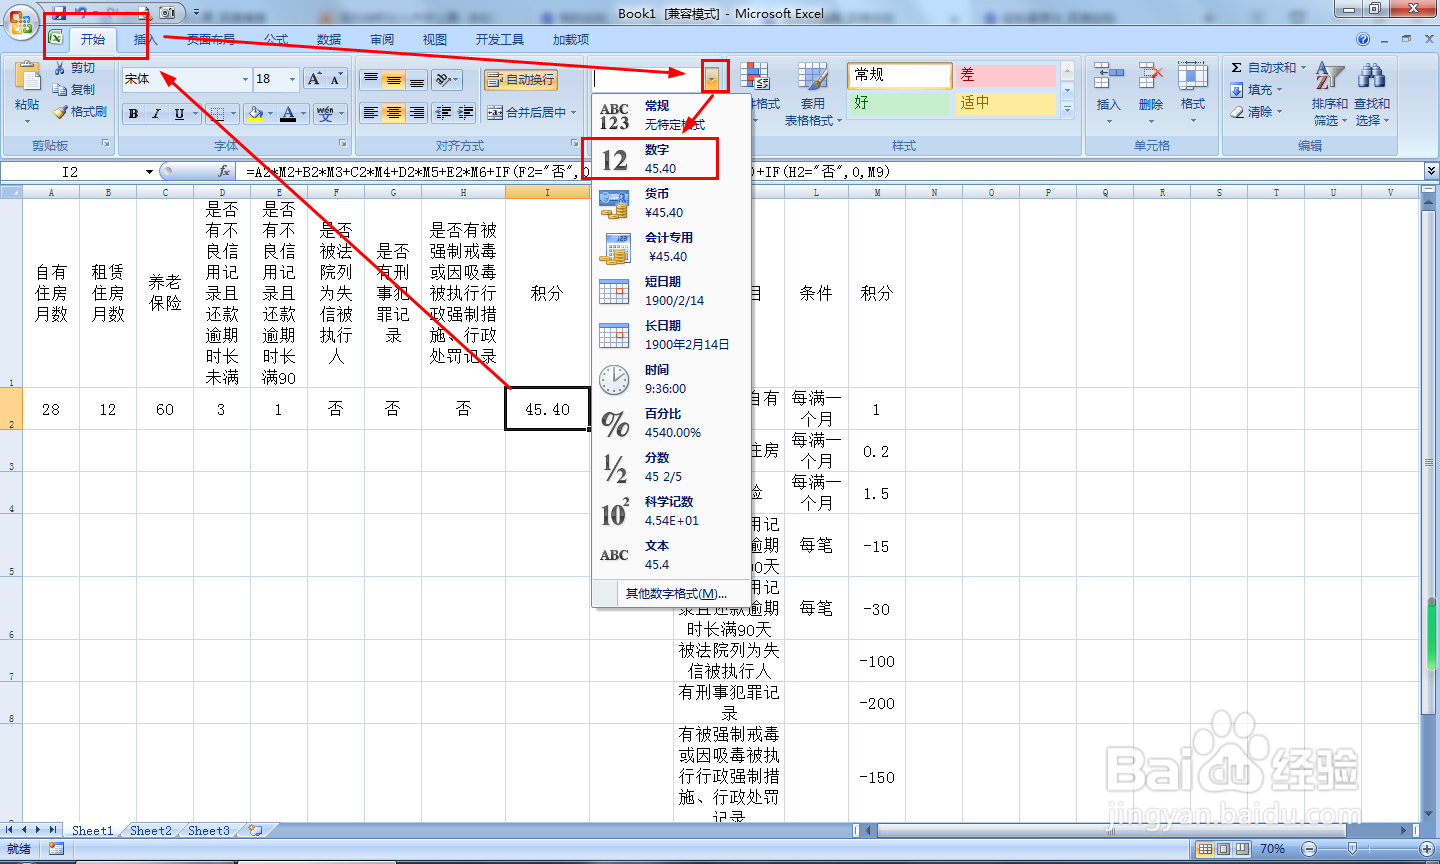The height and width of the screenshot is (864, 1440).
Task: Click the Office Button orb
Action: pyautogui.click(x=21, y=22)
